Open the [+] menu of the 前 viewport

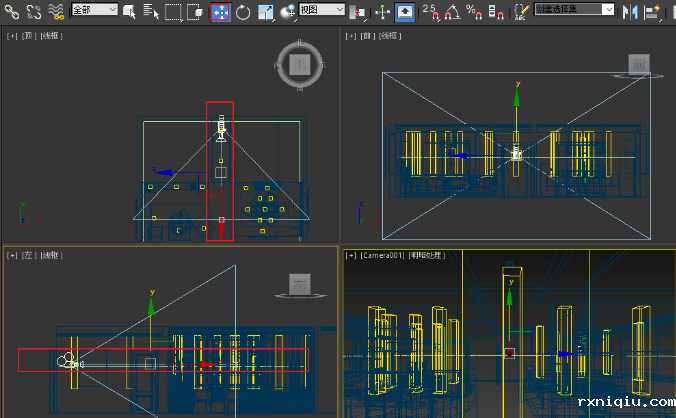coord(351,36)
